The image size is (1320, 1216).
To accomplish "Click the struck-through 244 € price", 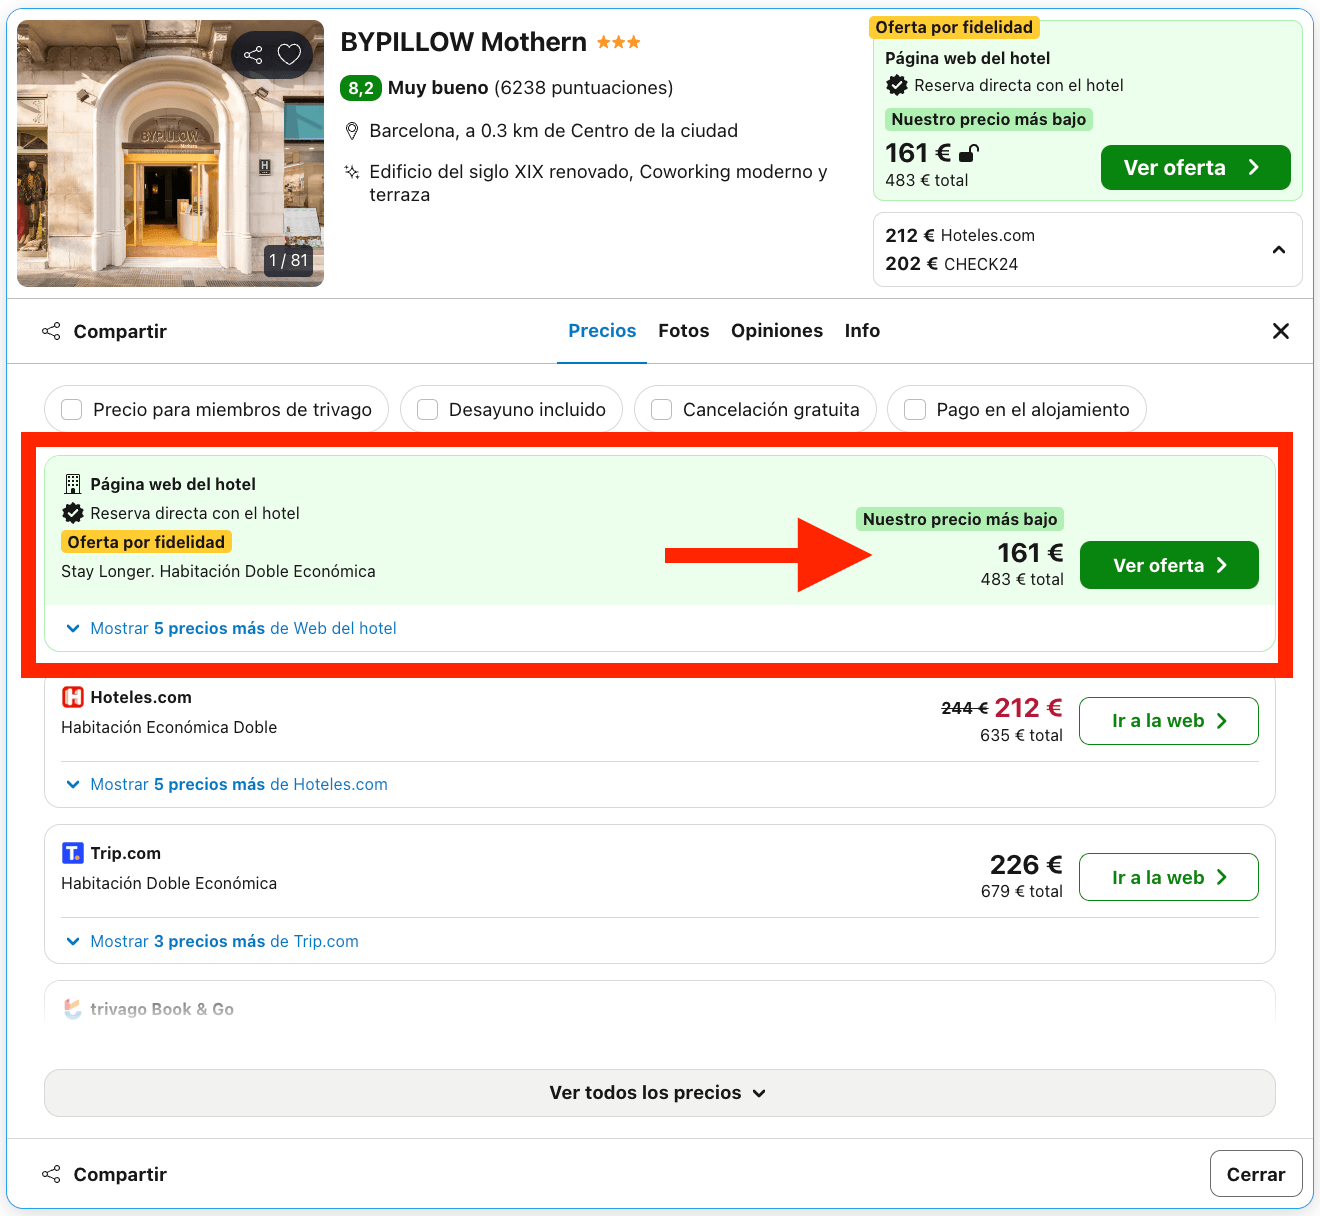I will (x=964, y=708).
